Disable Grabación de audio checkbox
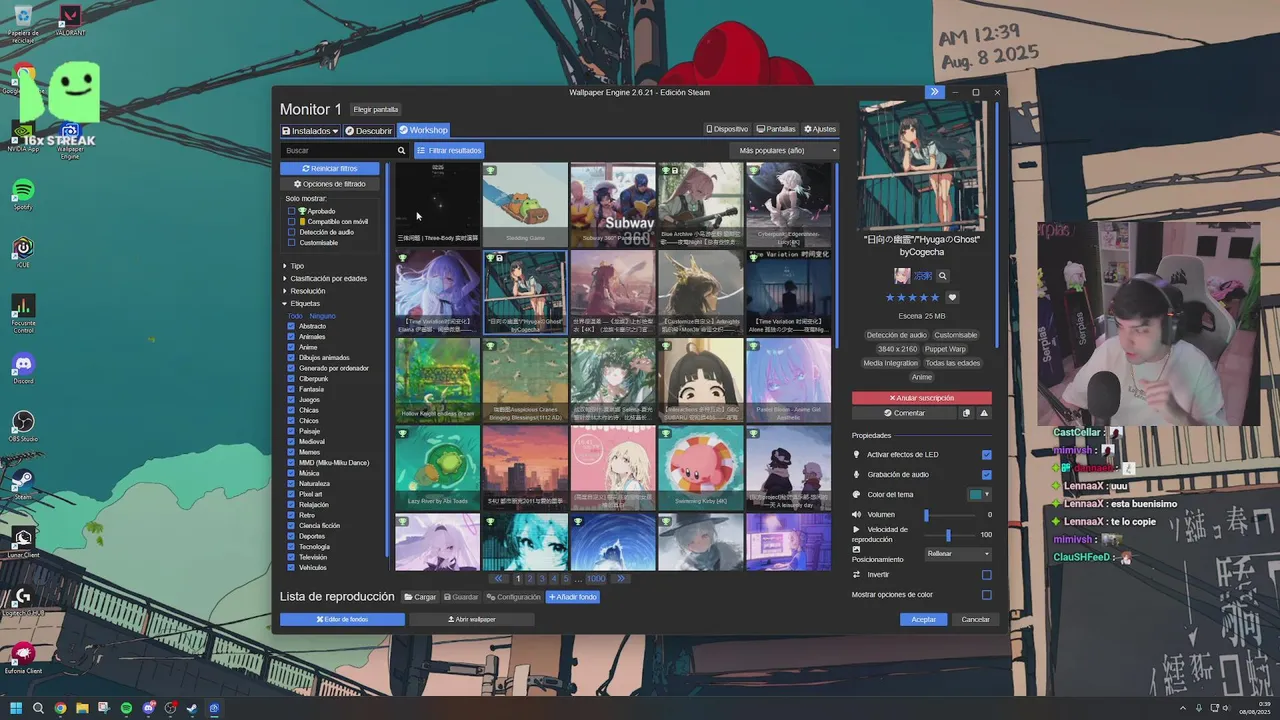The height and width of the screenshot is (720, 1280). (x=987, y=475)
